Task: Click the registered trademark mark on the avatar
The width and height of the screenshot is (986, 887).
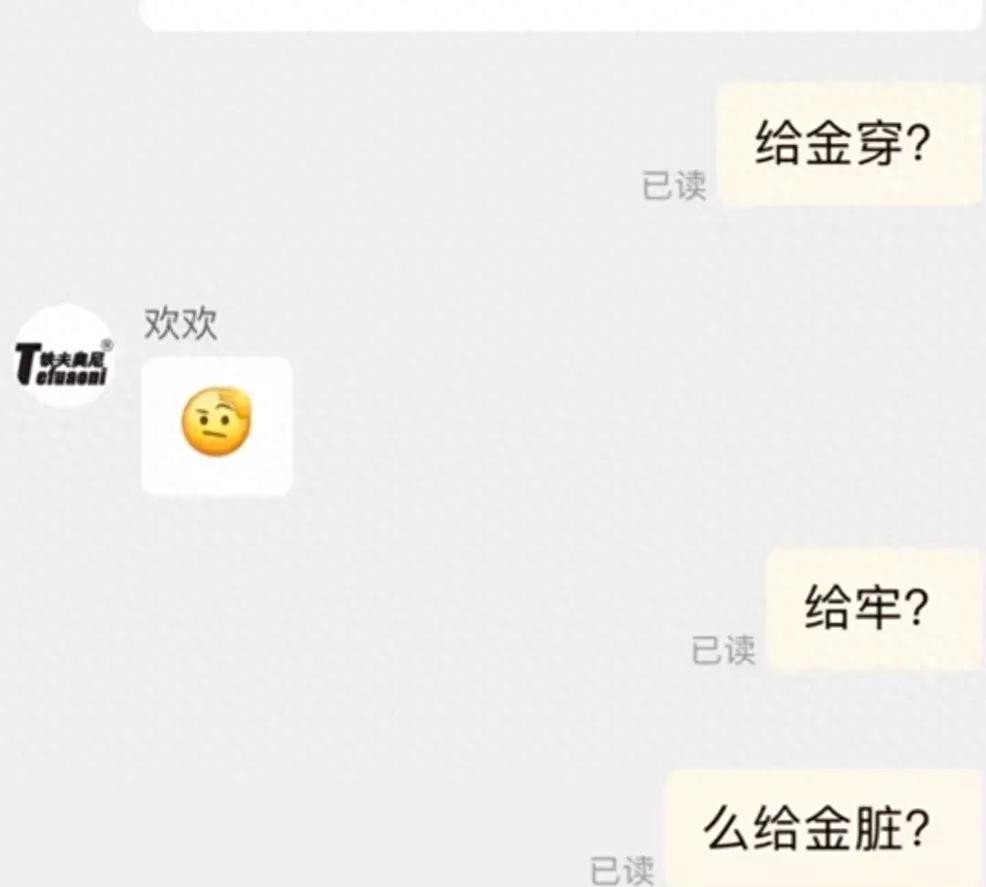Action: (107, 344)
